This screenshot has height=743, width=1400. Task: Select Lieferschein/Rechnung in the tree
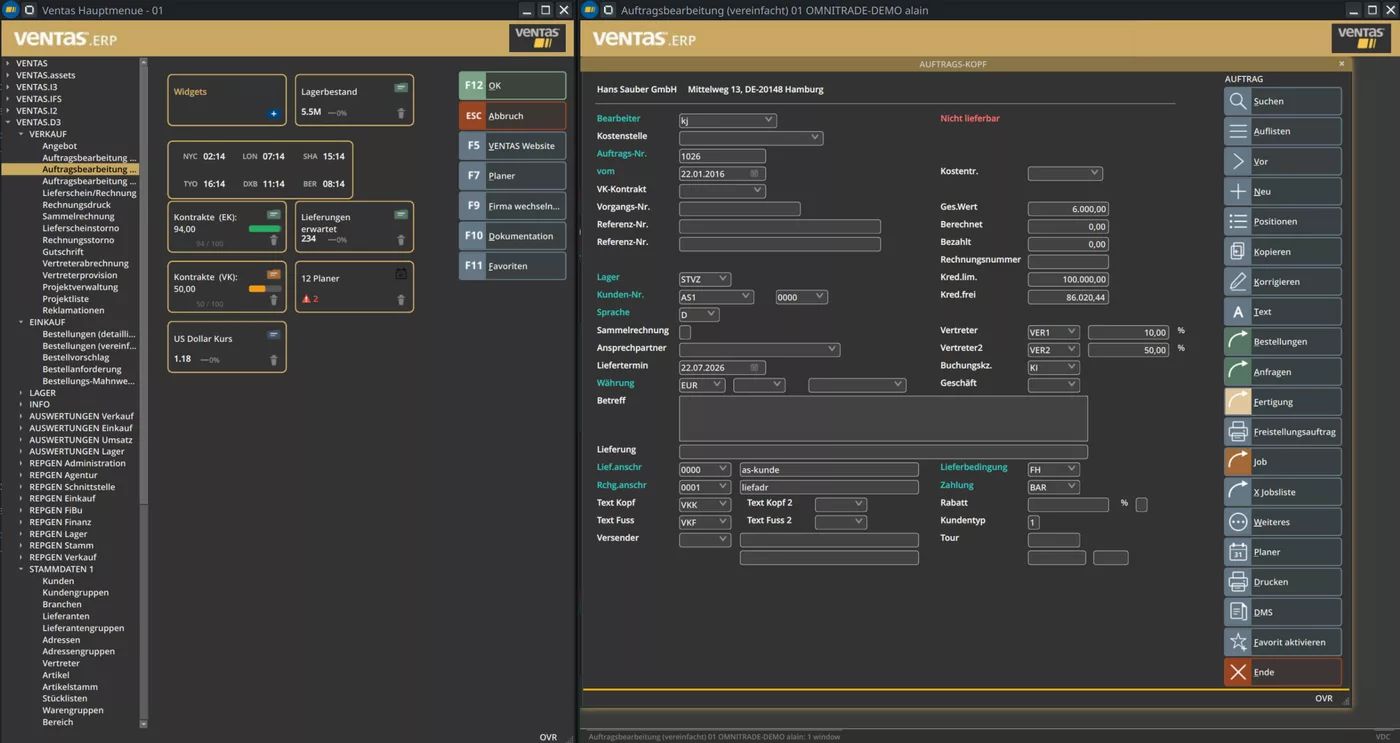point(89,193)
